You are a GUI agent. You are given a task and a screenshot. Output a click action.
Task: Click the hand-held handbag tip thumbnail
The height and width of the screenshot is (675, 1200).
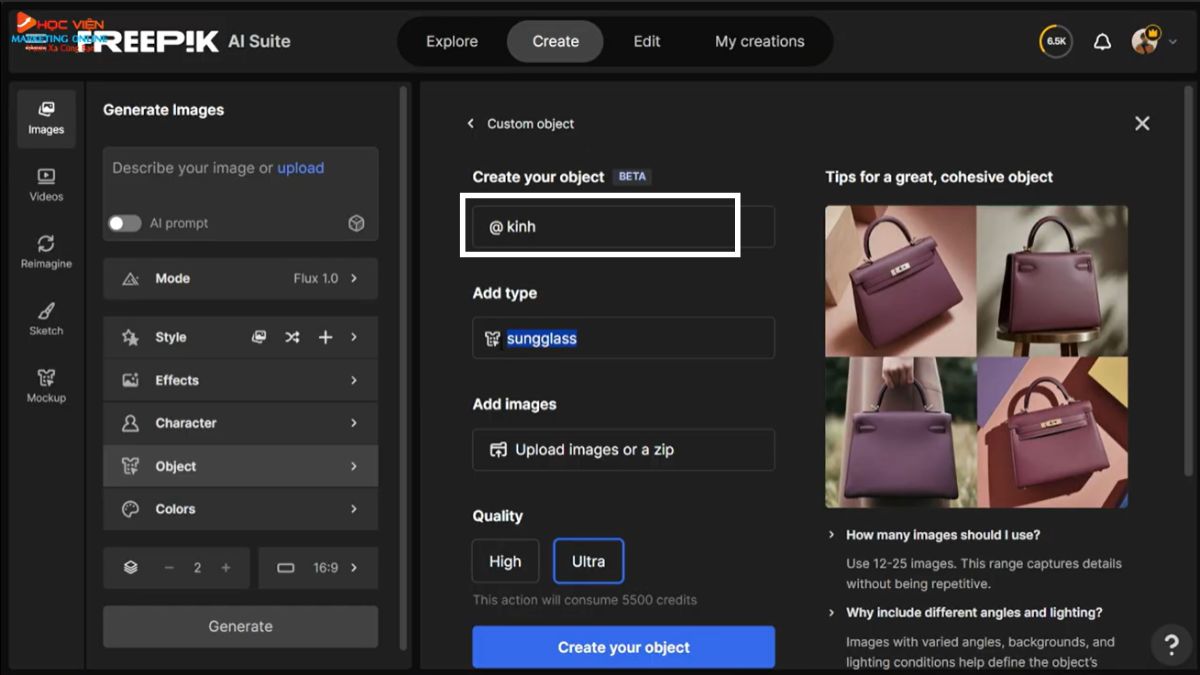900,432
